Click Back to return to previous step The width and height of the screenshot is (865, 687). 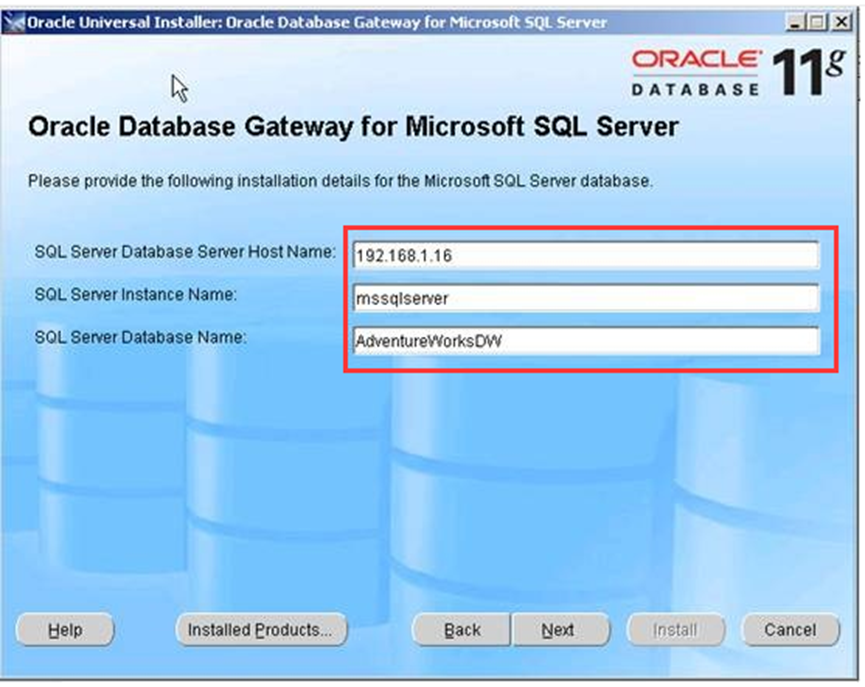(461, 630)
